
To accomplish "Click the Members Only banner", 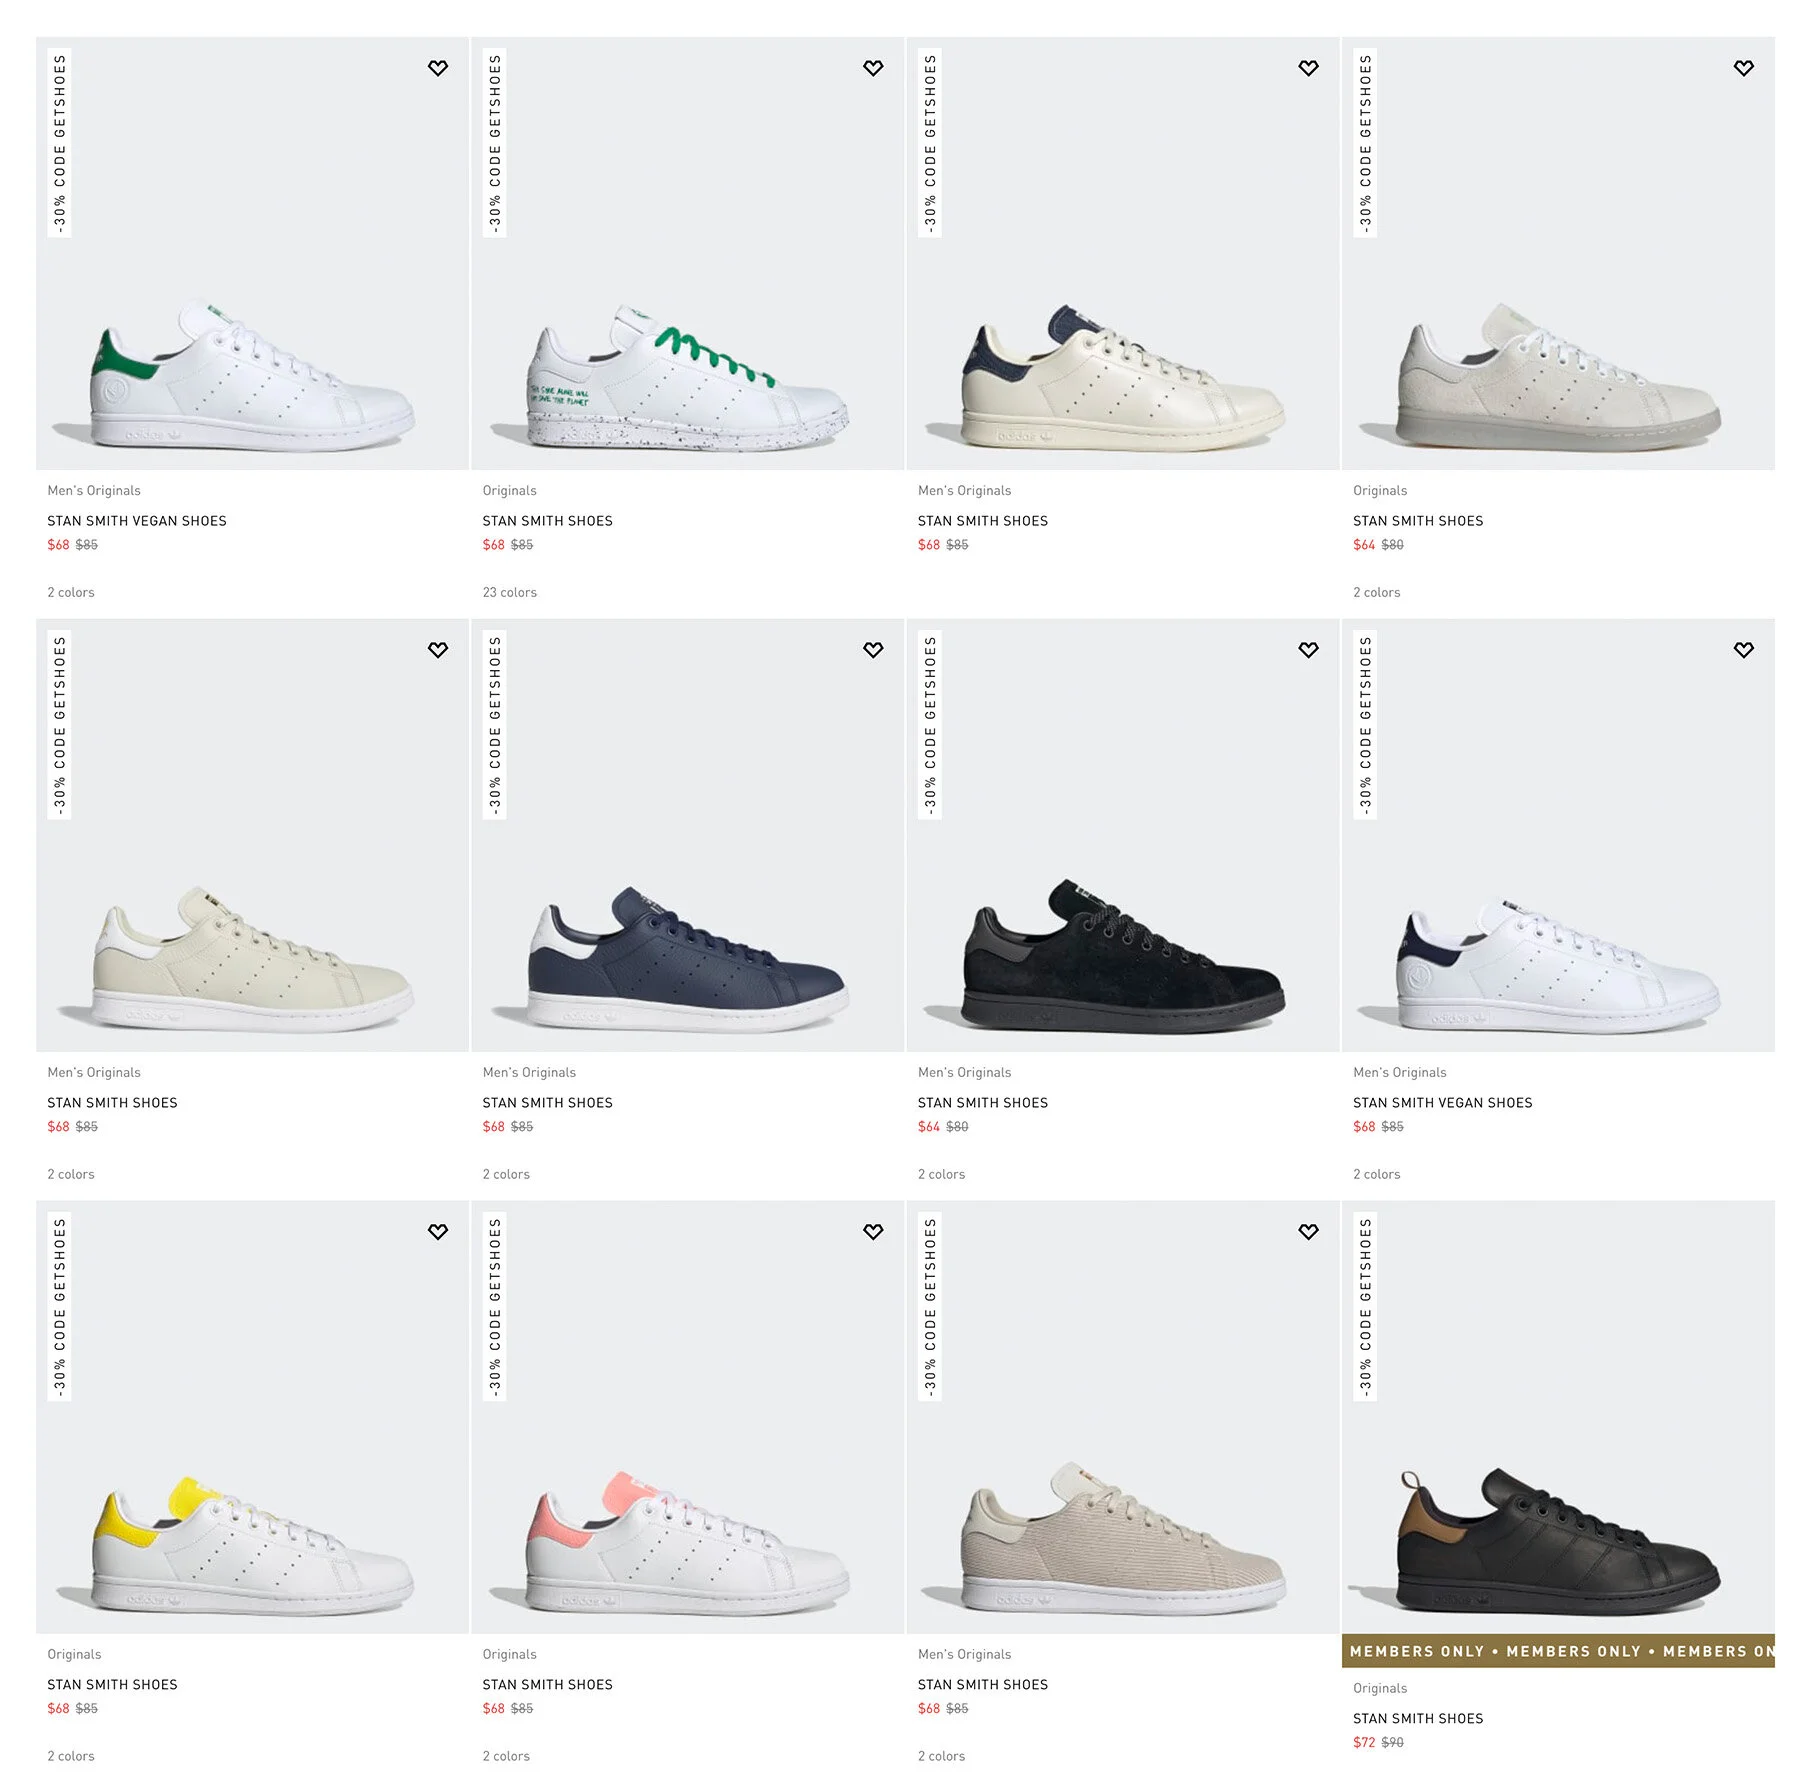I will 1558,1651.
